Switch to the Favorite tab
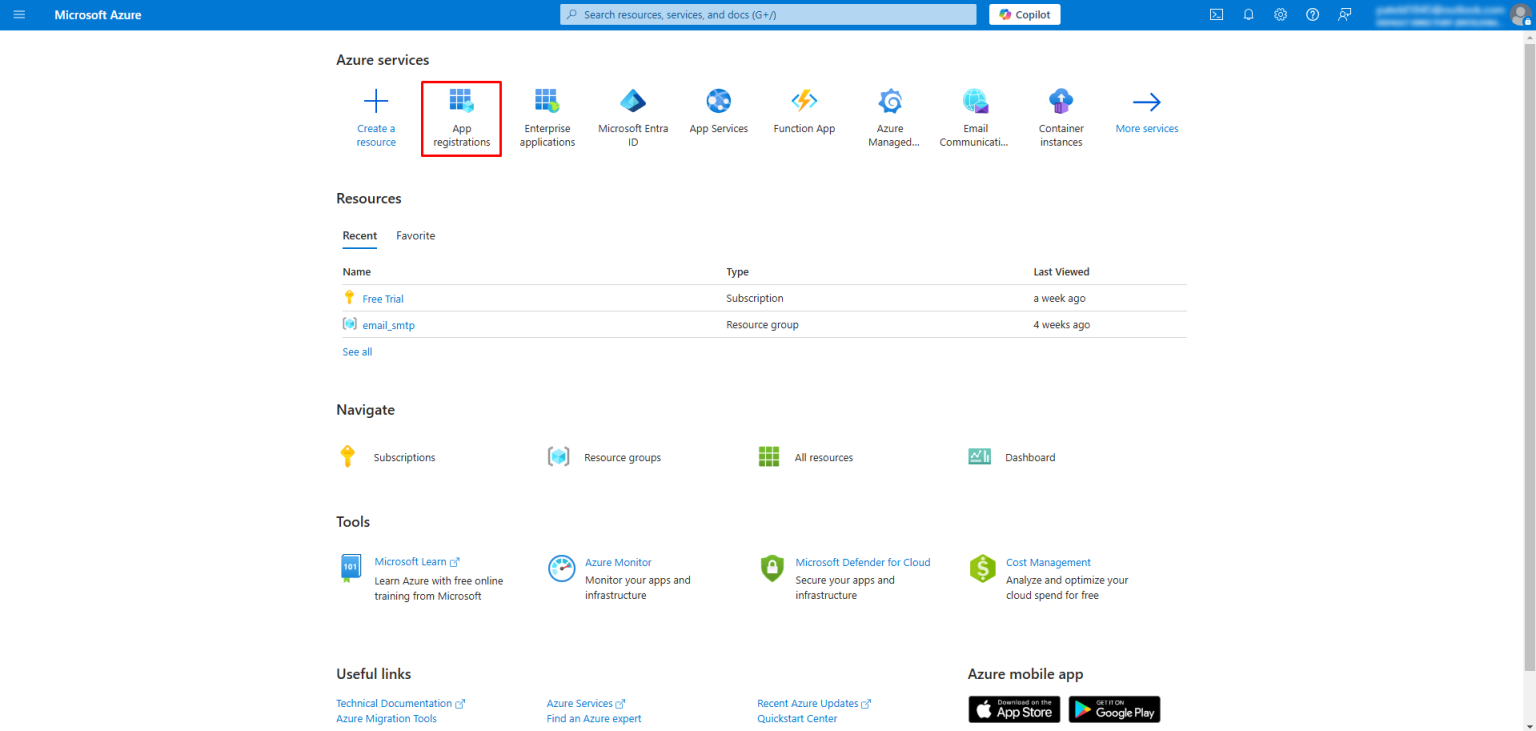This screenshot has height=731, width=1536. 415,236
